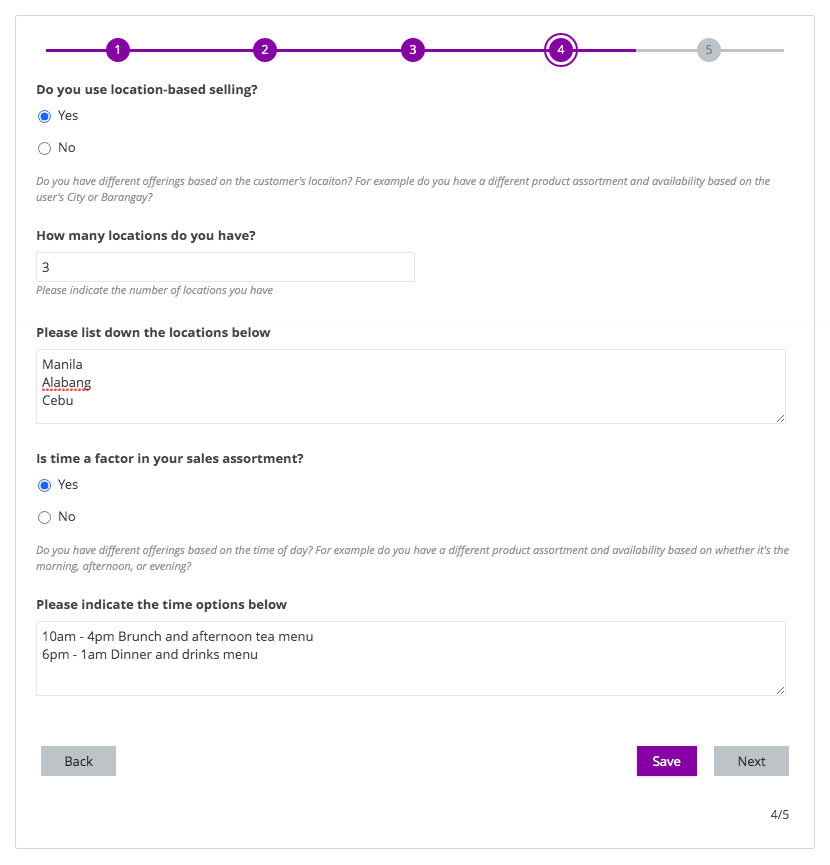The width and height of the screenshot is (830, 865).
Task: Proceed with the Next button
Action: click(x=751, y=761)
